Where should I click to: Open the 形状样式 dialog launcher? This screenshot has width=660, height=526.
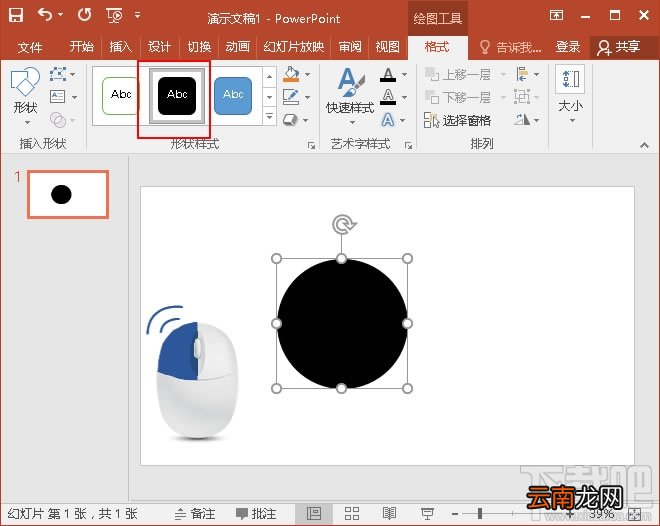[x=311, y=146]
